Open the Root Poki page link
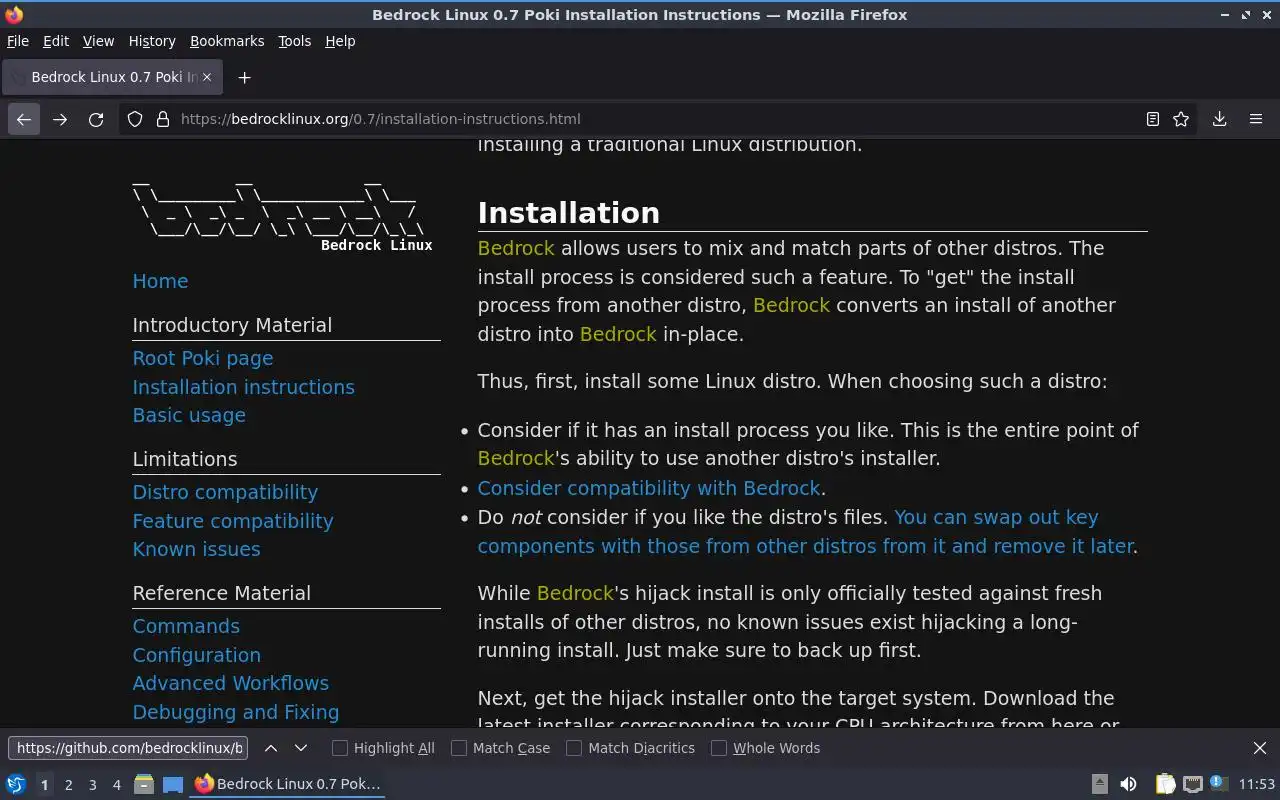This screenshot has width=1280, height=800. pos(203,358)
